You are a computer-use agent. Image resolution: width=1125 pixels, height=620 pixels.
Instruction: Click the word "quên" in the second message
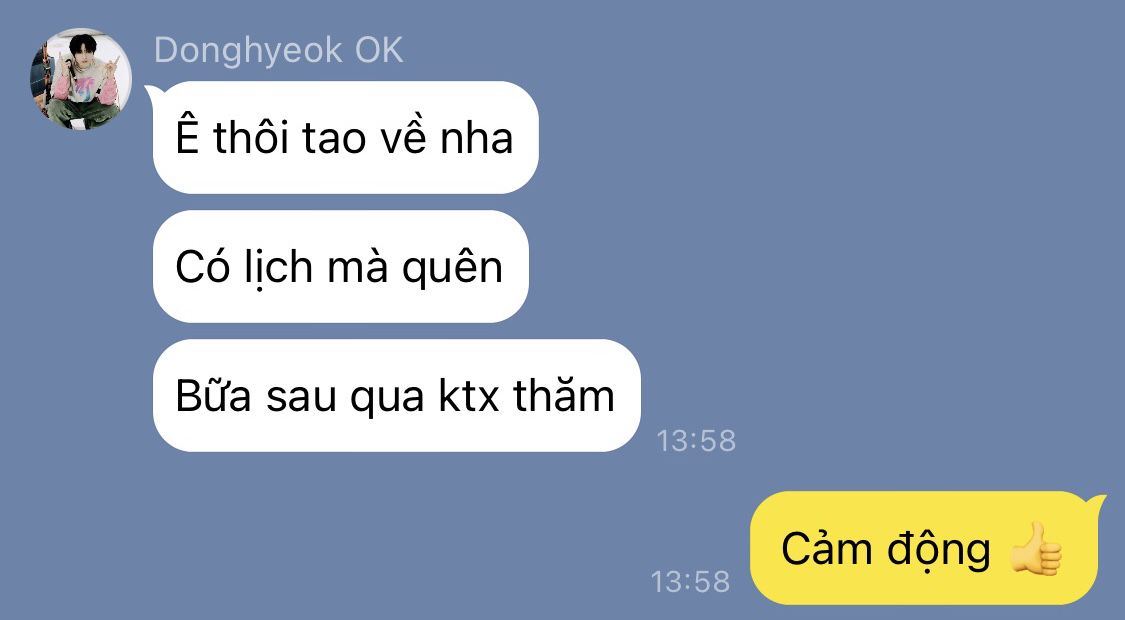[452, 268]
